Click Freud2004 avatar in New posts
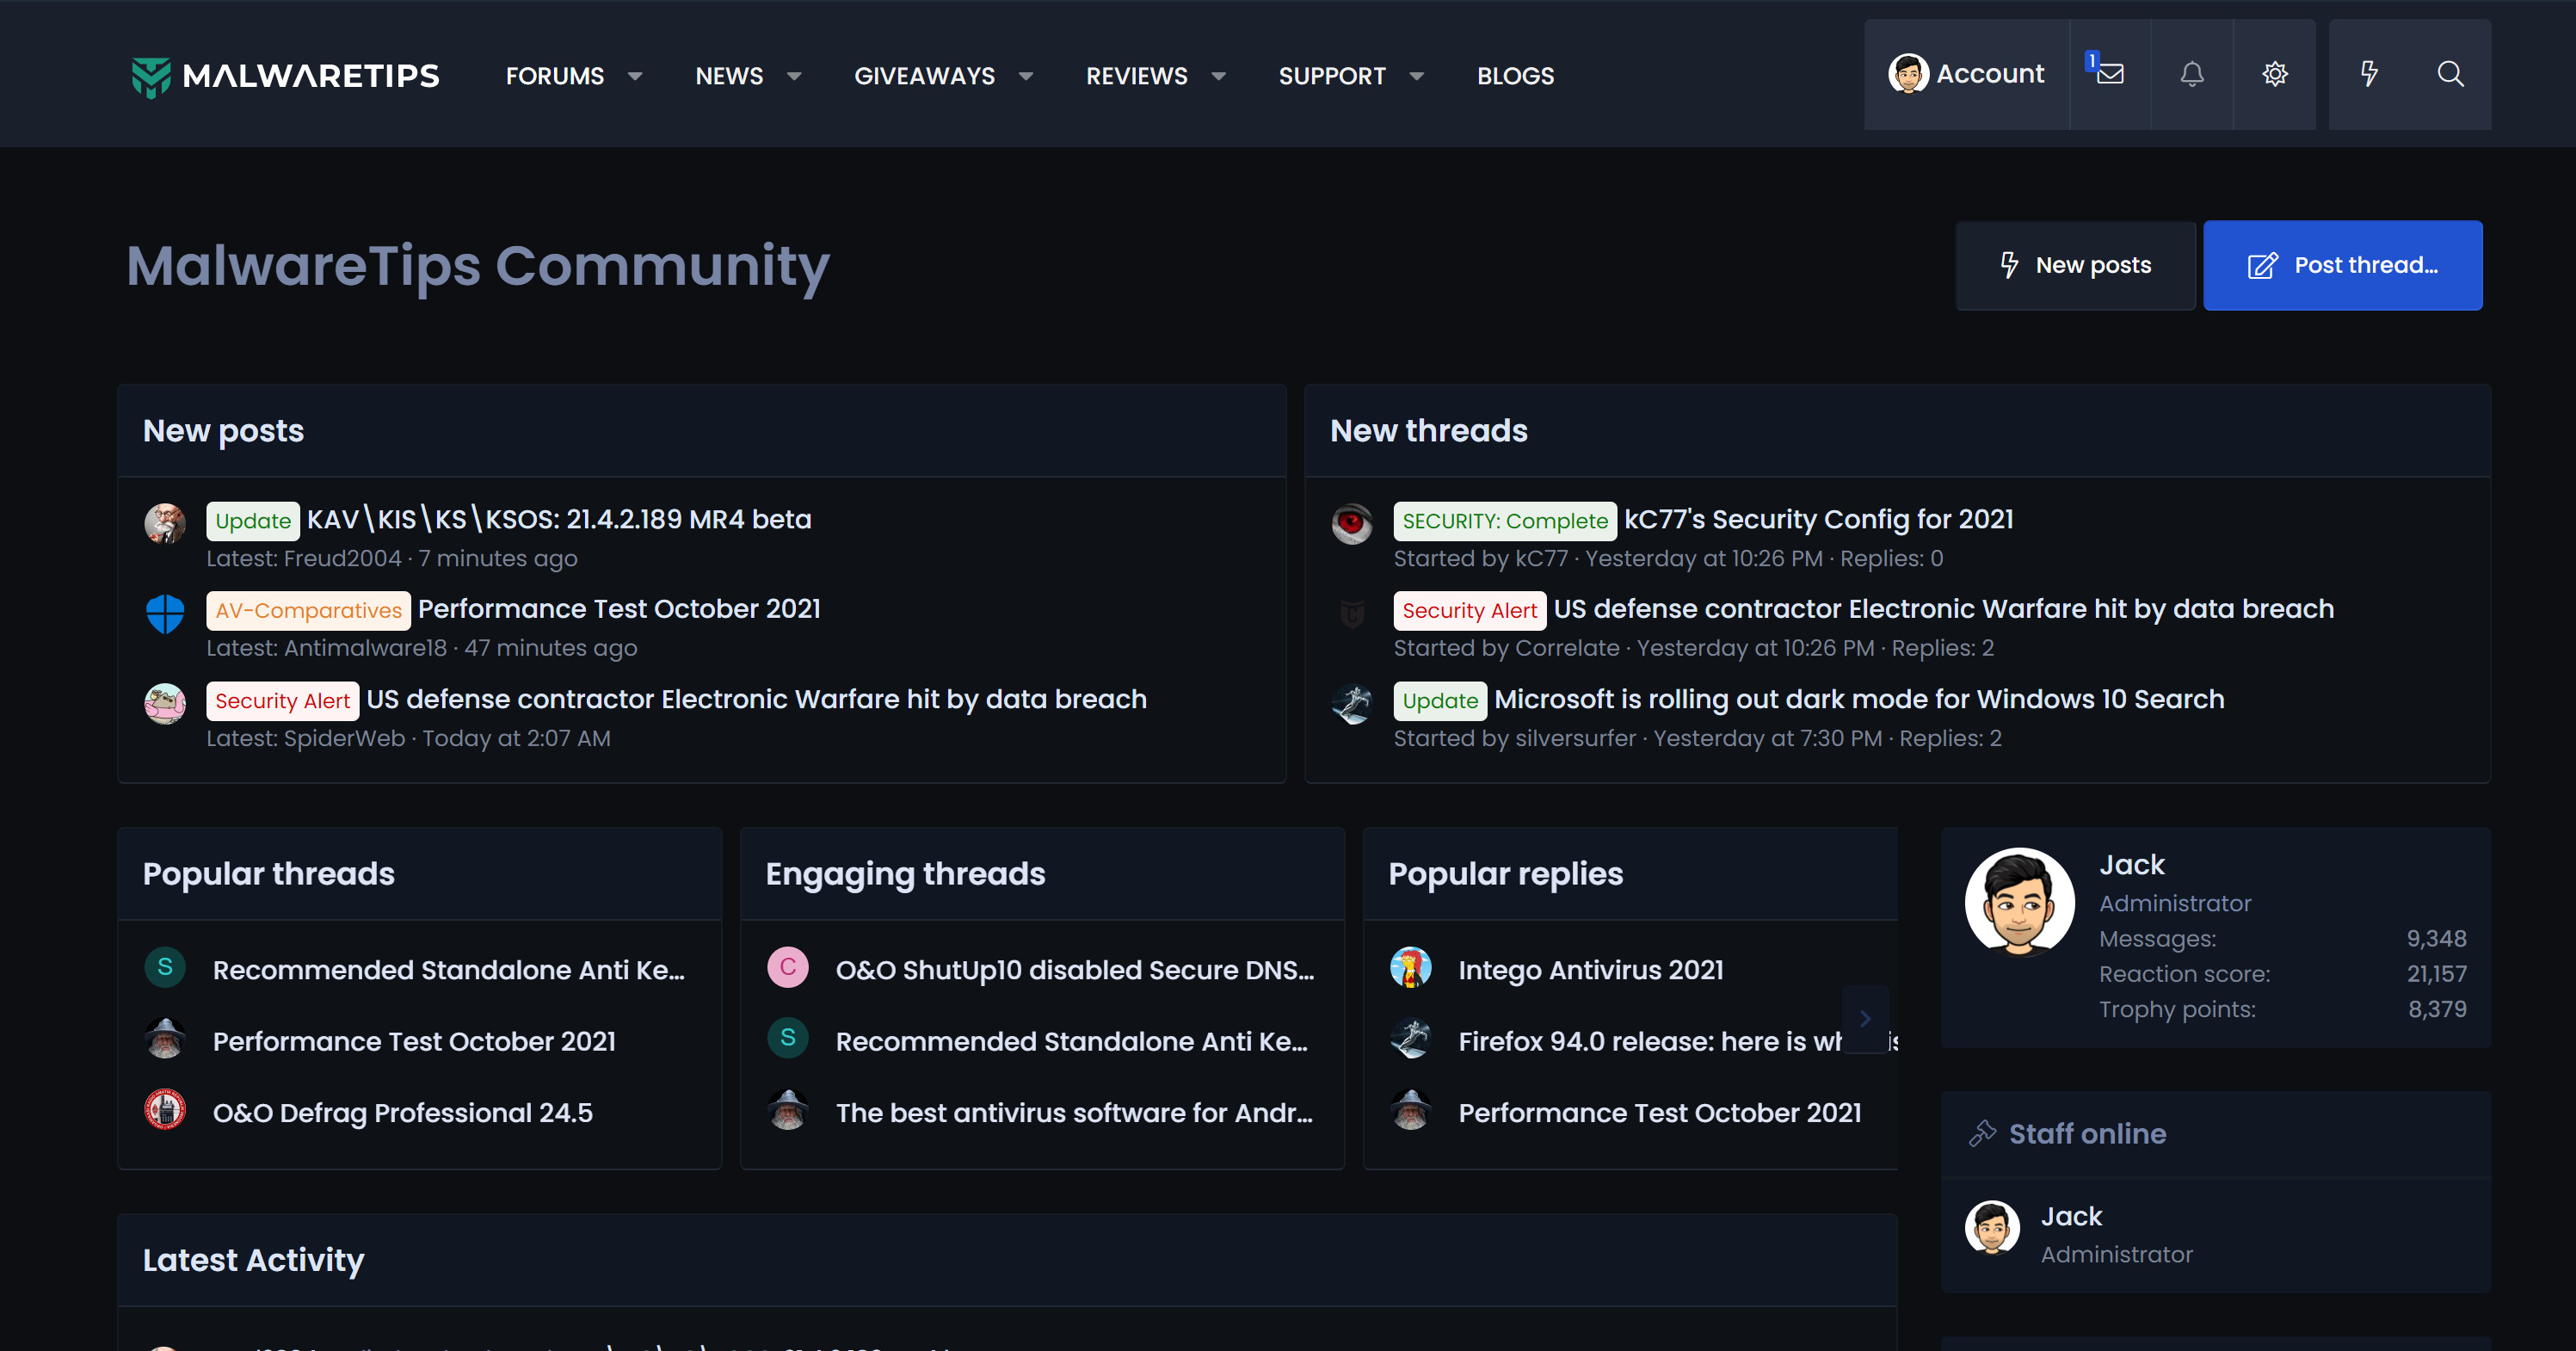The width and height of the screenshot is (2576, 1351). pos(165,523)
